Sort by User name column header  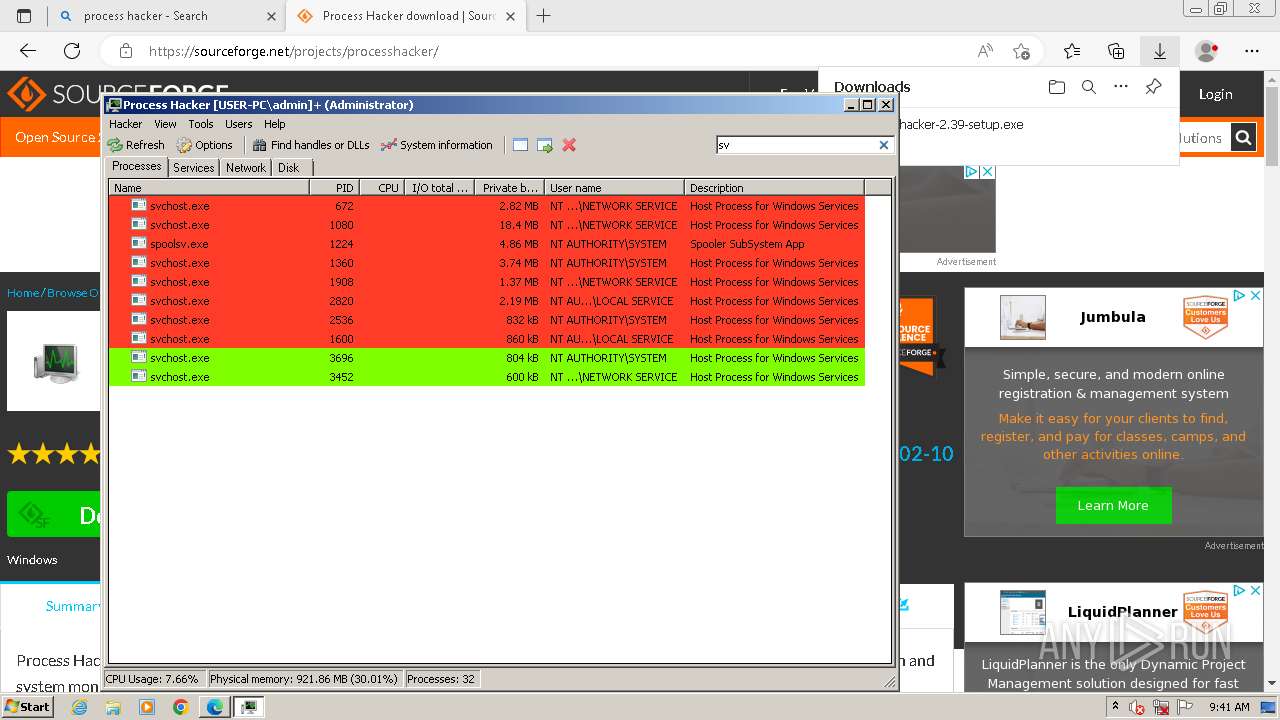(614, 187)
